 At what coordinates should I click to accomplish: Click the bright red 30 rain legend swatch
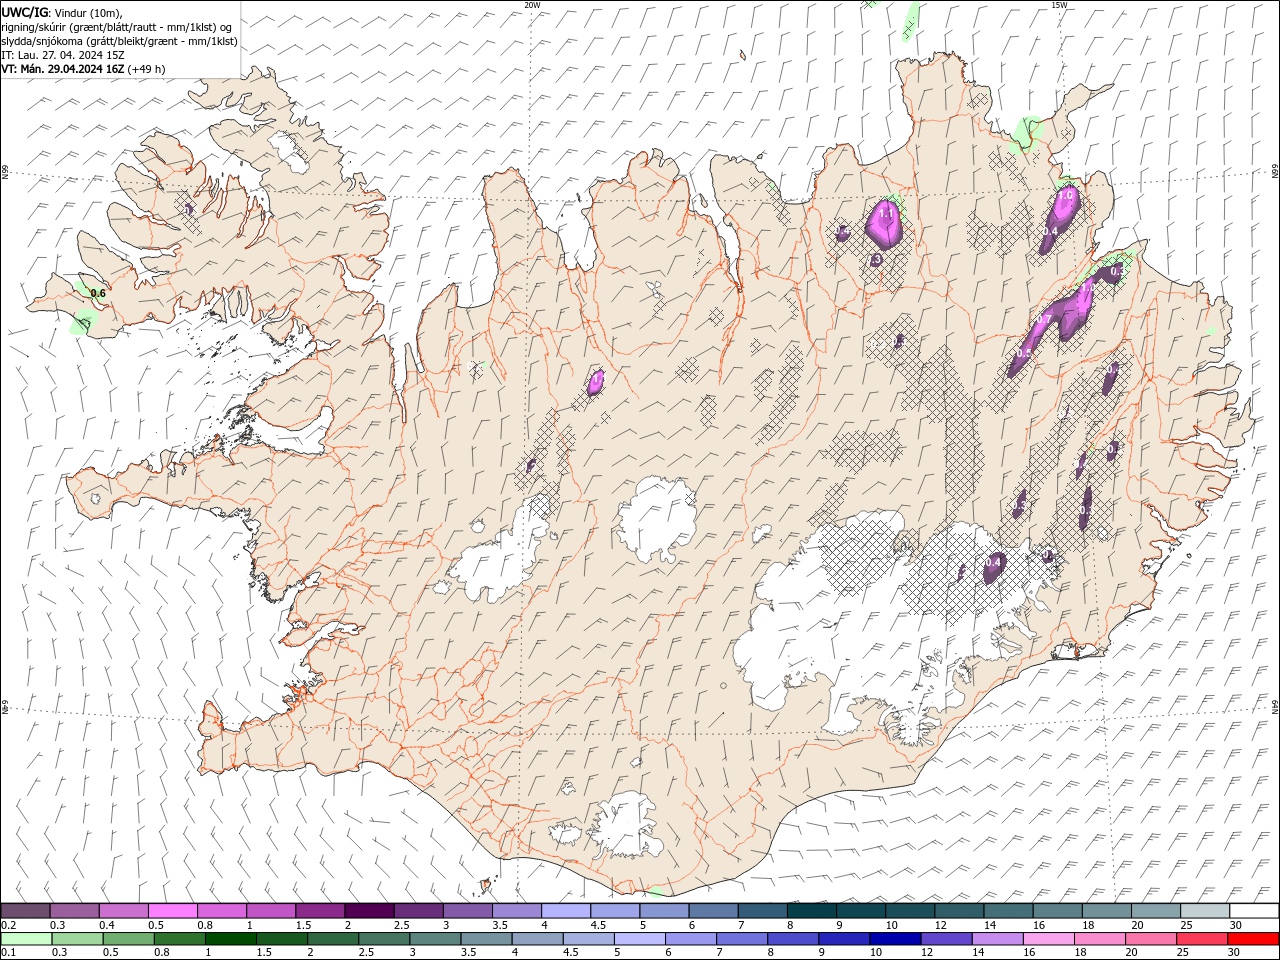(1252, 938)
